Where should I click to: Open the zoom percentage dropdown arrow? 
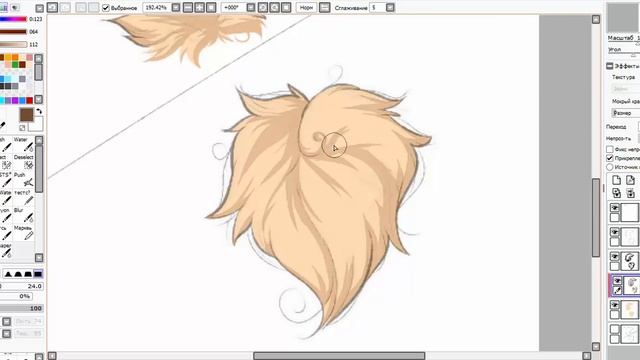[x=176, y=7]
